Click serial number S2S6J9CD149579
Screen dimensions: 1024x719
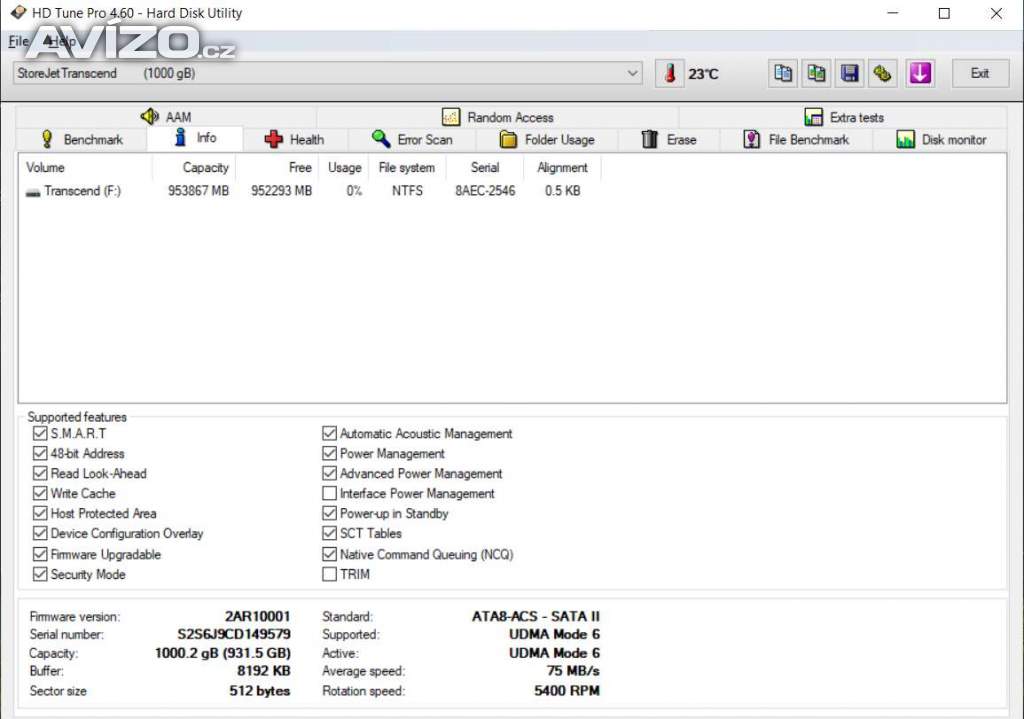(x=234, y=634)
